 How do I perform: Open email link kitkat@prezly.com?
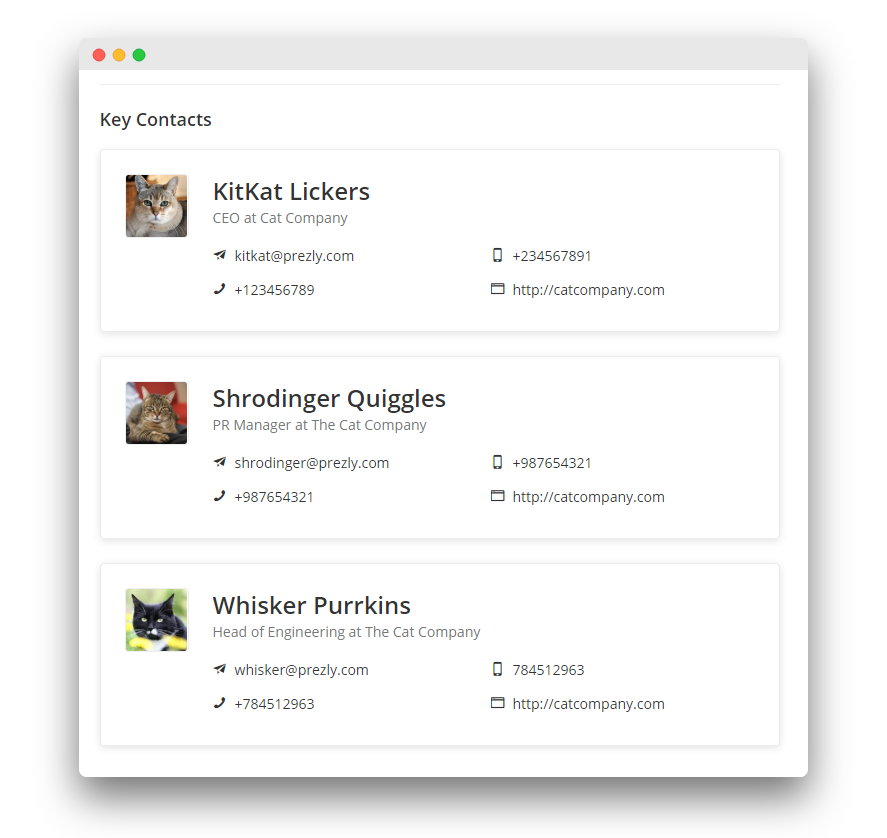point(294,256)
